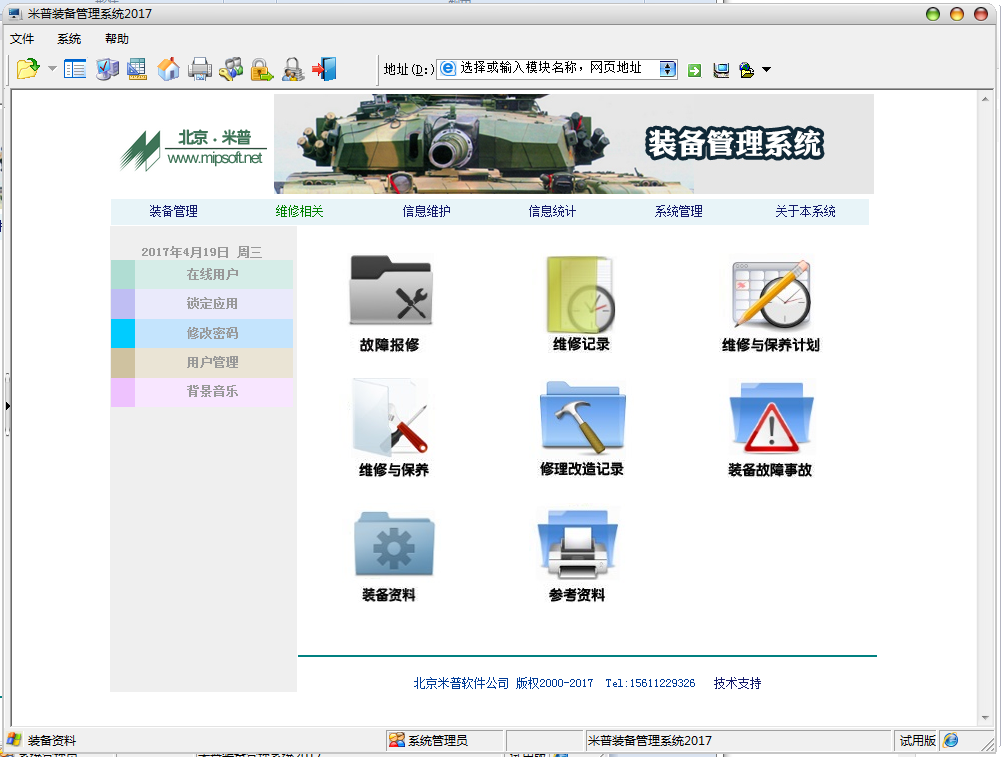1001x757 pixels.
Task: Click the users and key toolbar icon
Action: (x=230, y=69)
